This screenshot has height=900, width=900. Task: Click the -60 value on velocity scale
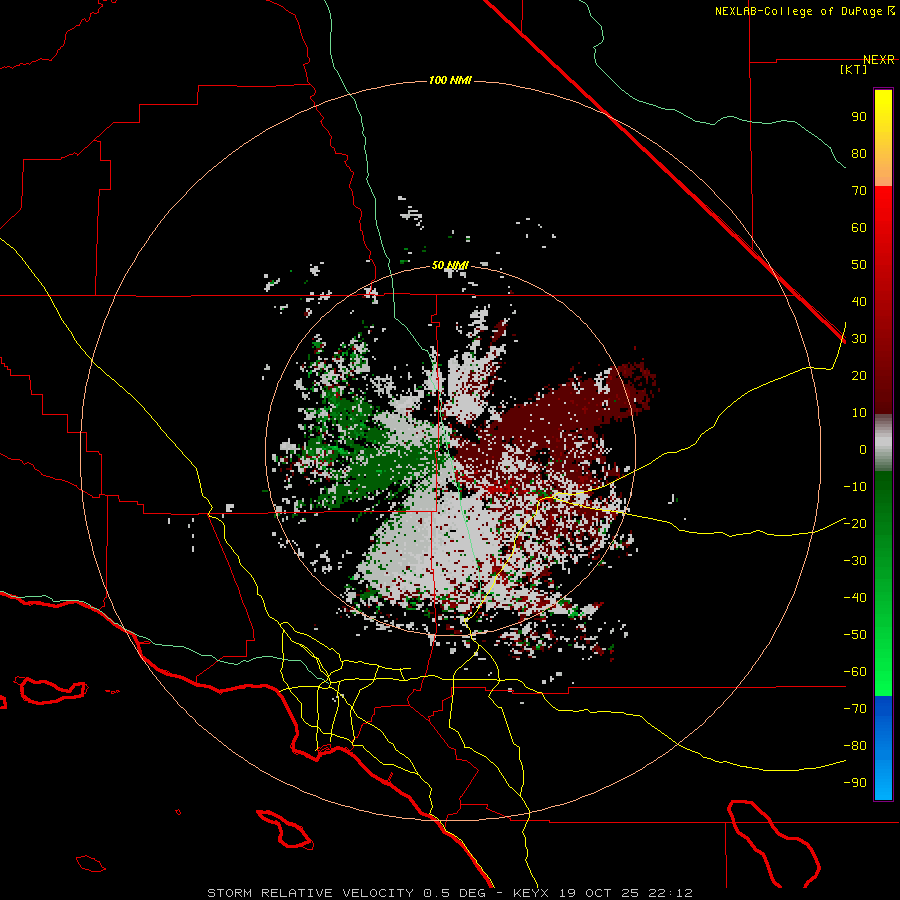click(855, 672)
